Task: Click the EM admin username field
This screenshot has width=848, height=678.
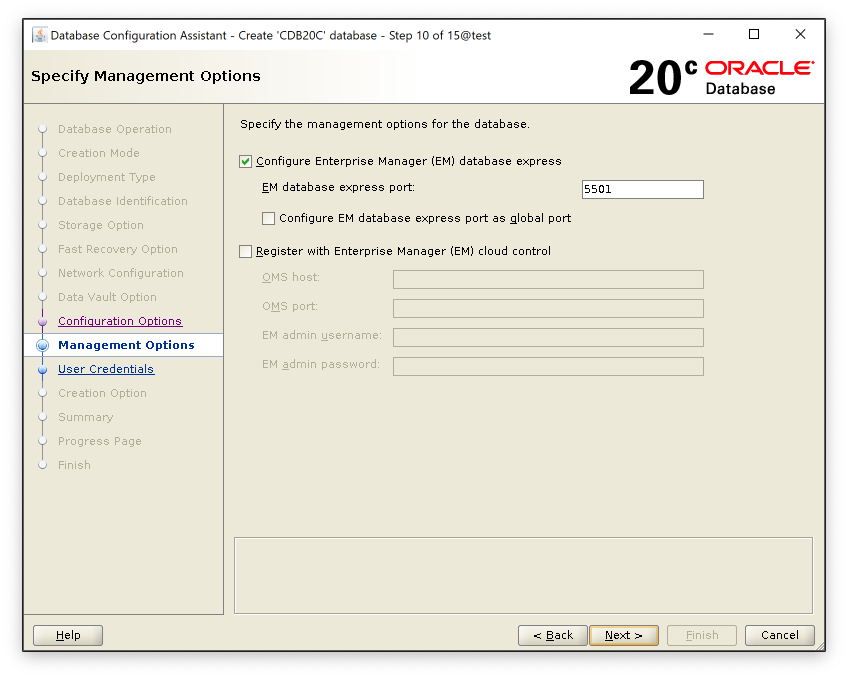Action: (x=548, y=337)
